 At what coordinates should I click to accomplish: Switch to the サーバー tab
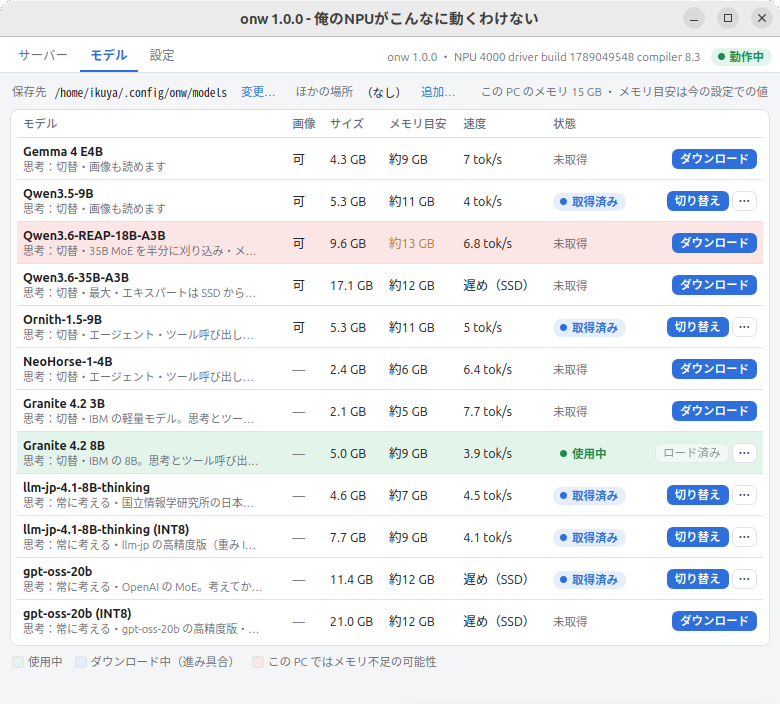[43, 55]
